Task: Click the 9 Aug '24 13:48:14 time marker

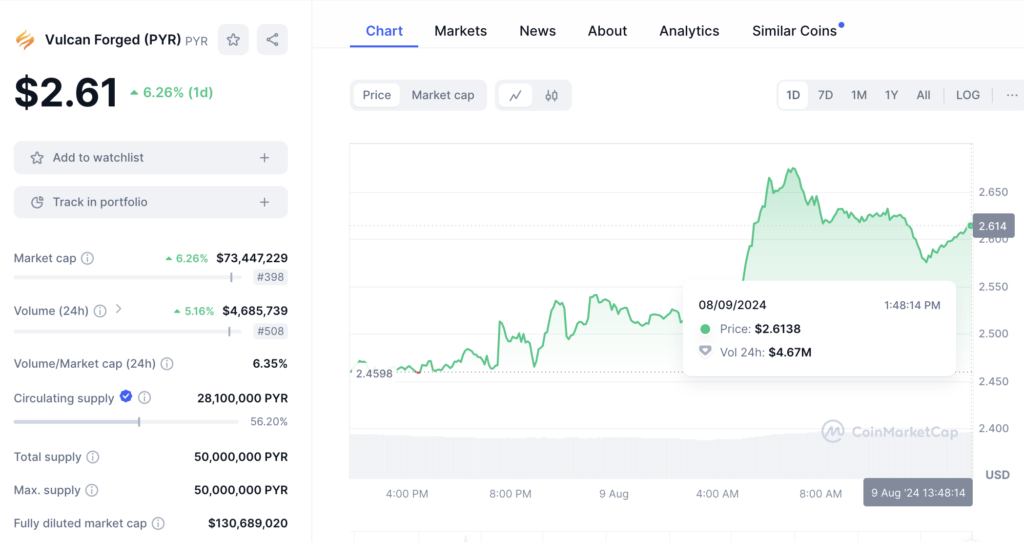Action: pyautogui.click(x=918, y=493)
